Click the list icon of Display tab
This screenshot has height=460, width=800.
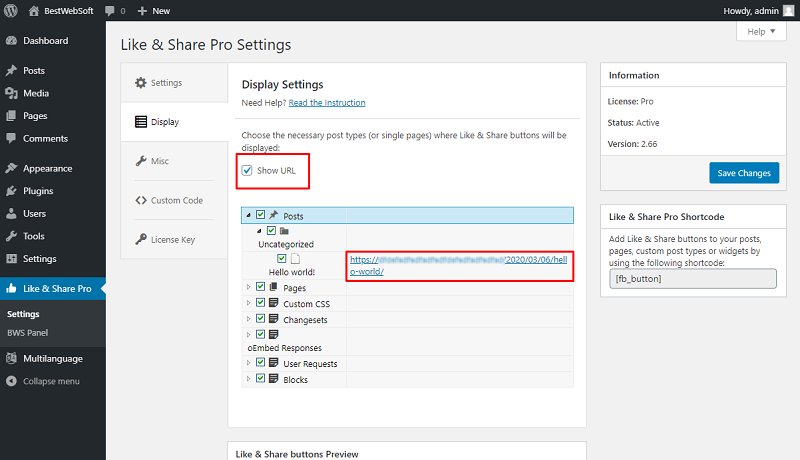[141, 122]
